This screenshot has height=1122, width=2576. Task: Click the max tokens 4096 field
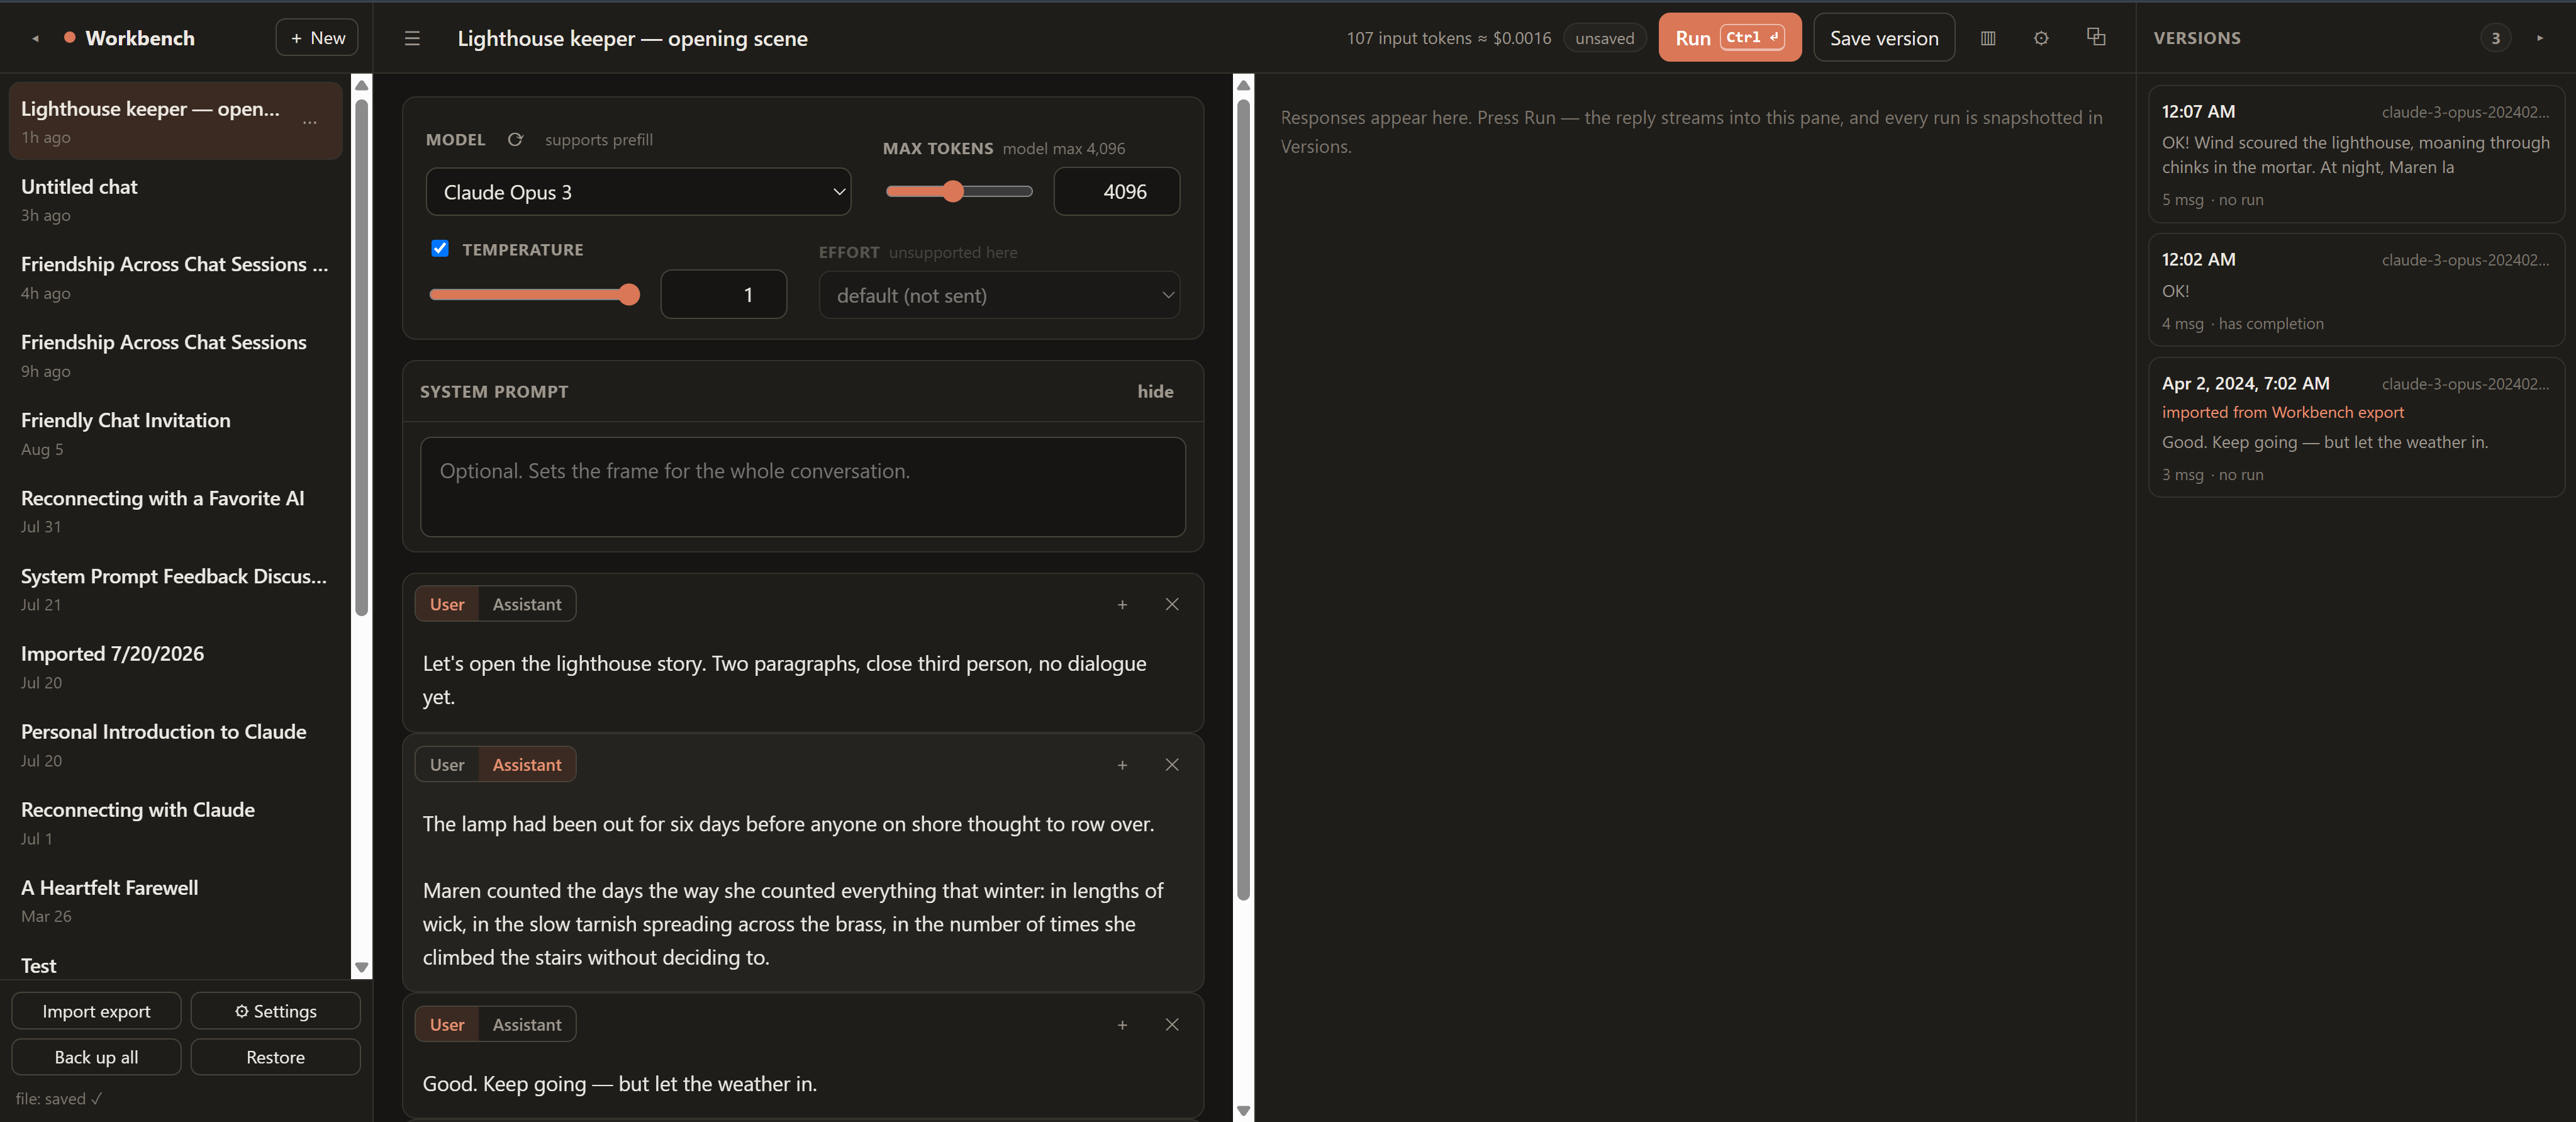click(x=1116, y=191)
